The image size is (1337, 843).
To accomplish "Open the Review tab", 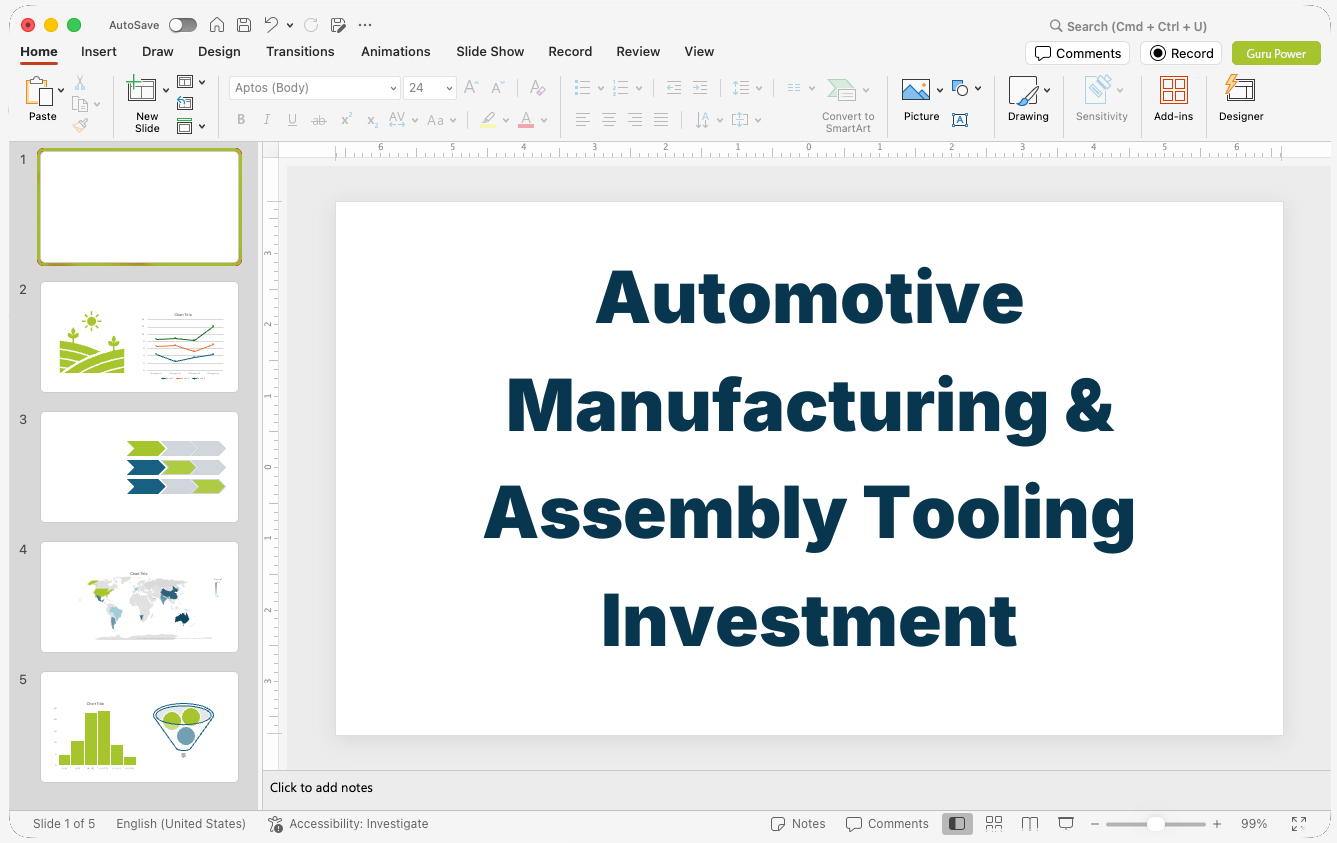I will pyautogui.click(x=638, y=51).
